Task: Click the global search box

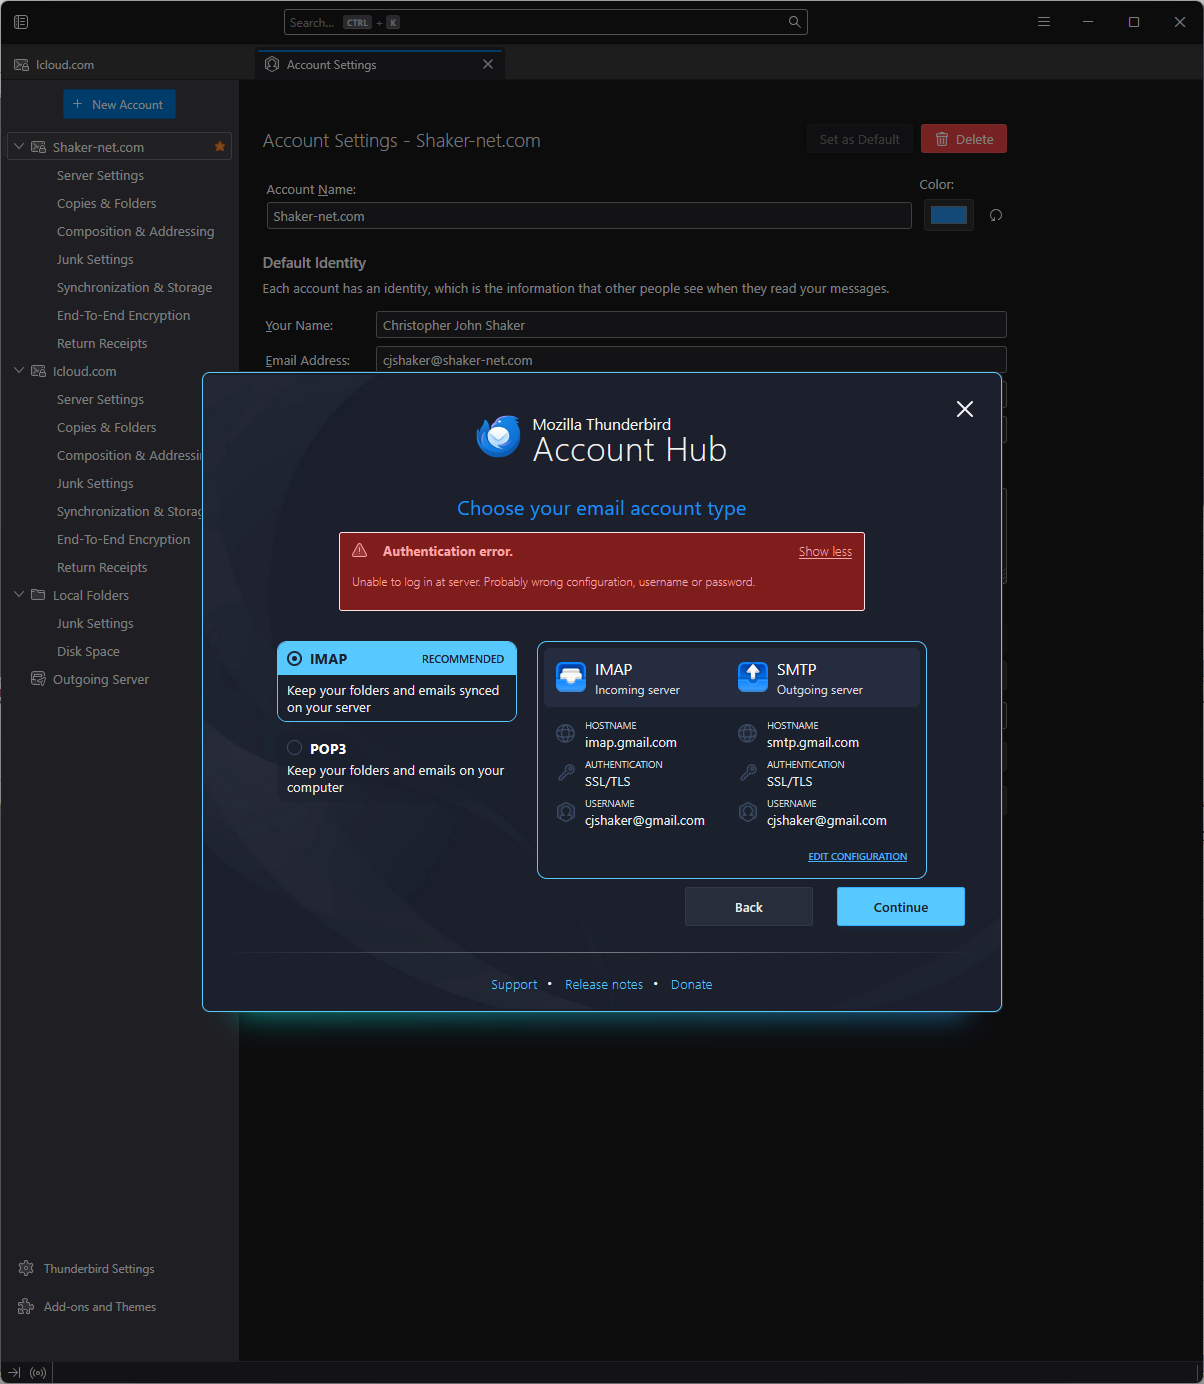Action: (546, 22)
